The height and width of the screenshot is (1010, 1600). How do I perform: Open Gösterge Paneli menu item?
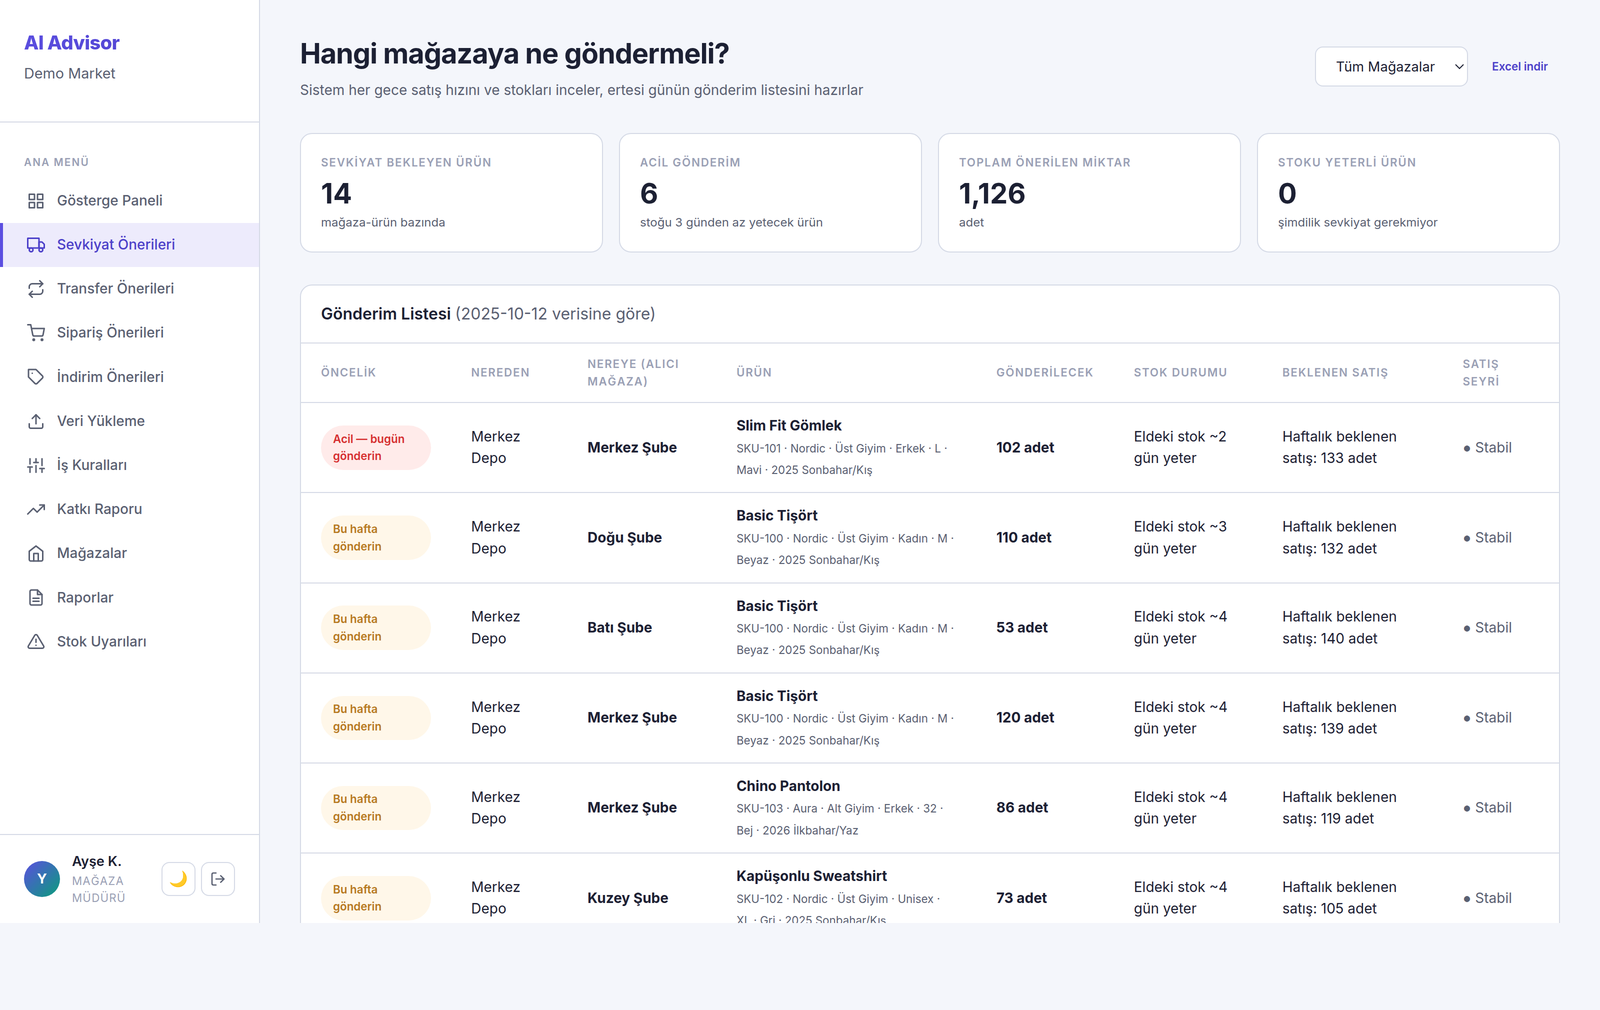pos(130,201)
